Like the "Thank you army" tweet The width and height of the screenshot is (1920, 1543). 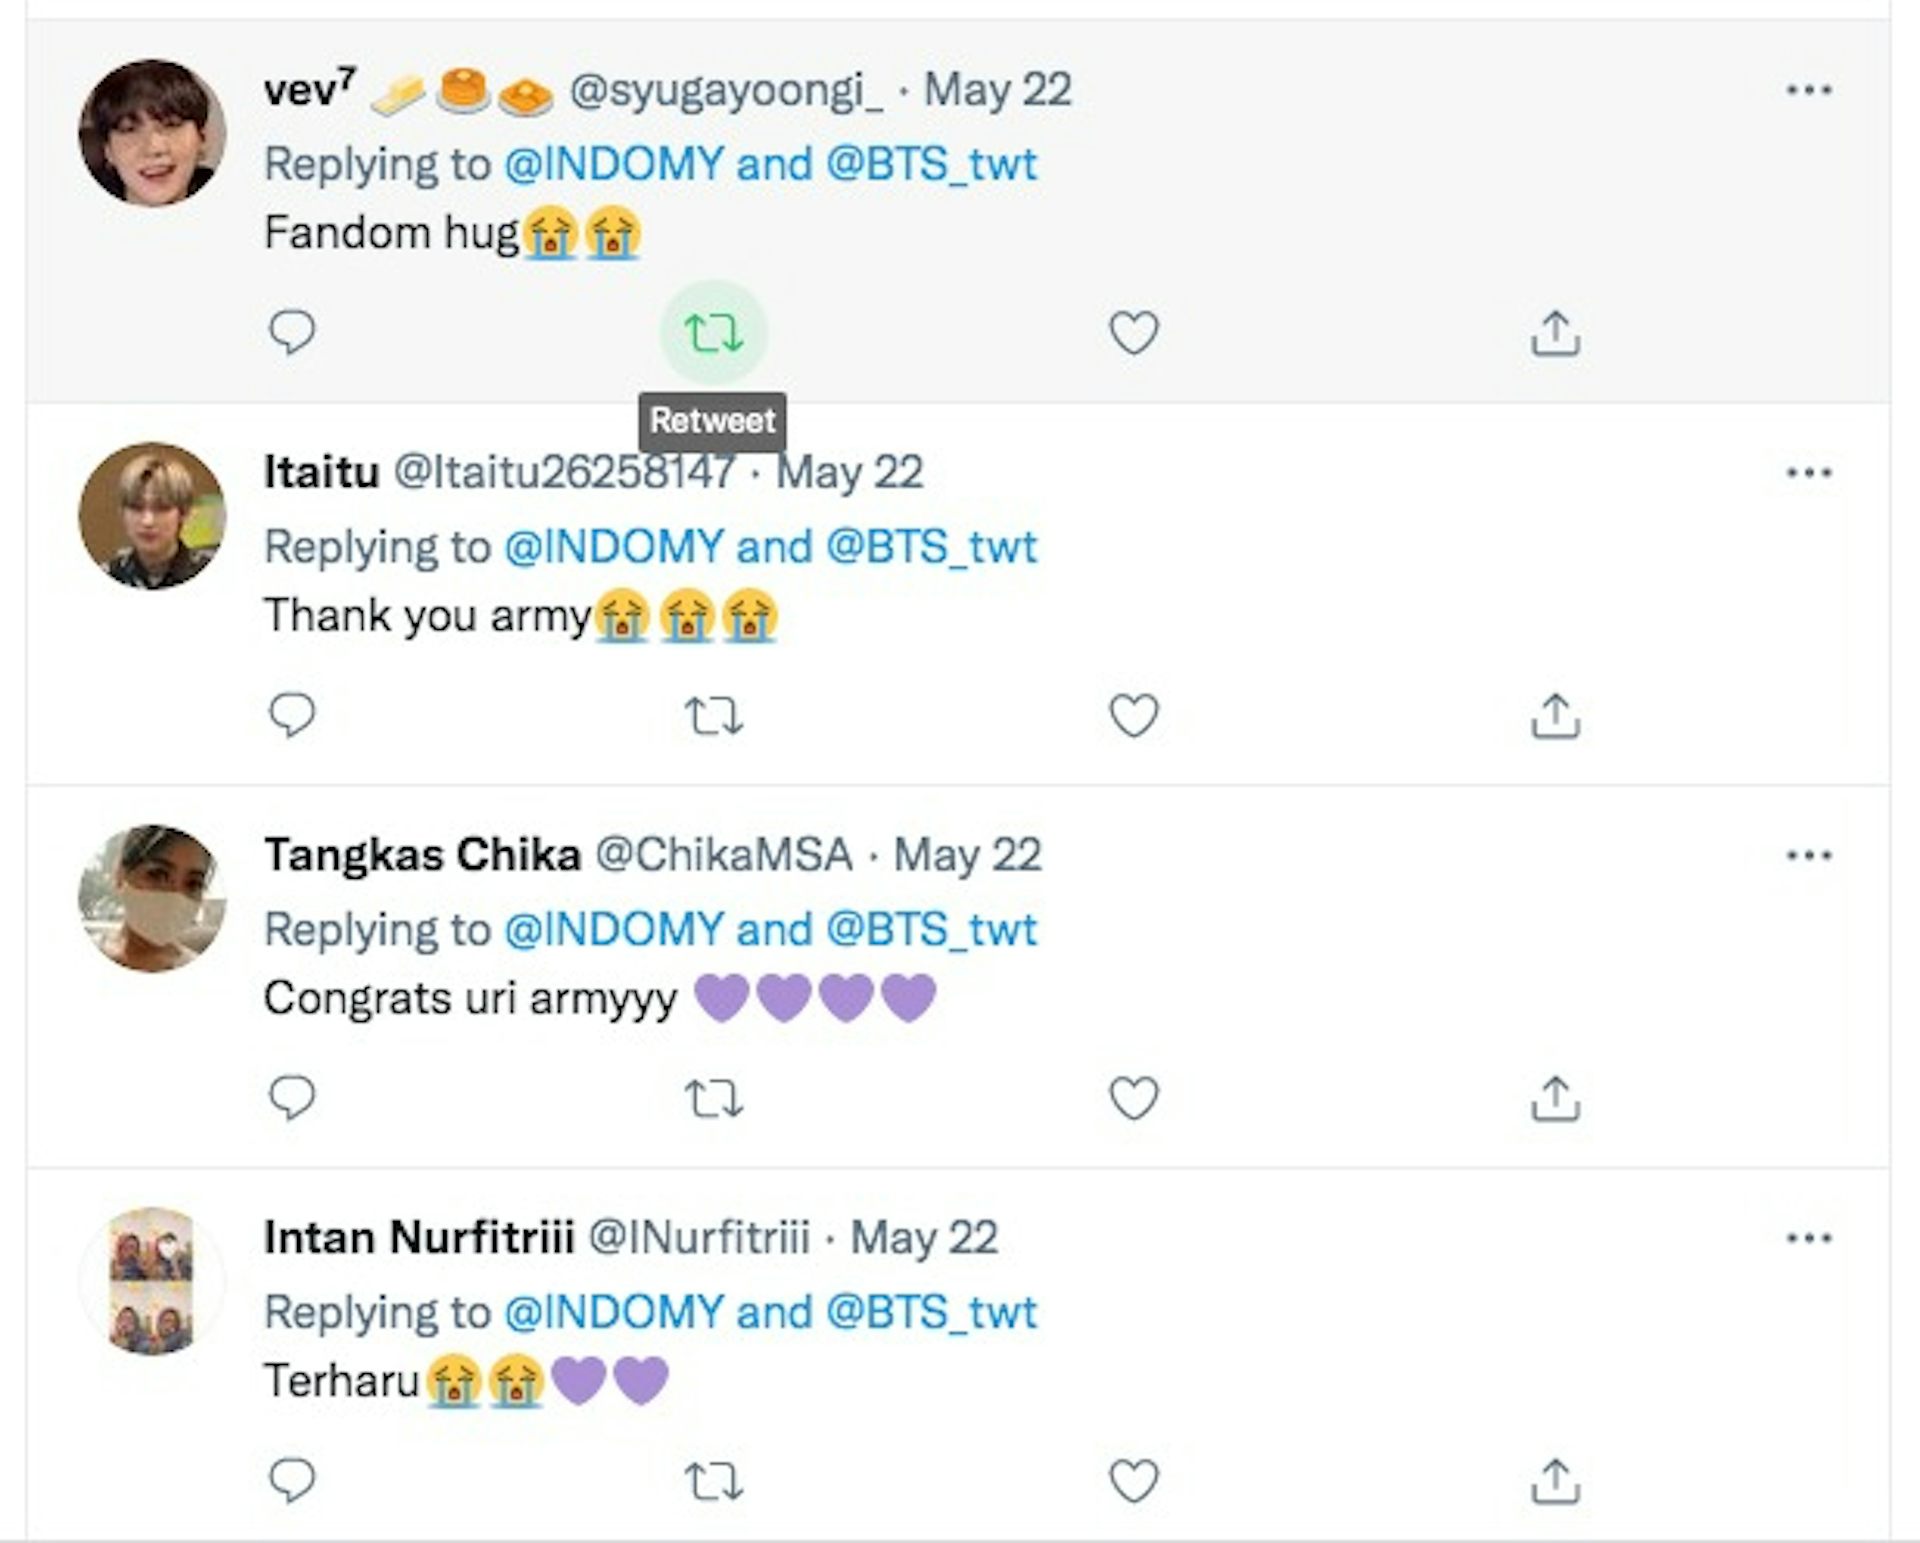pos(1134,716)
